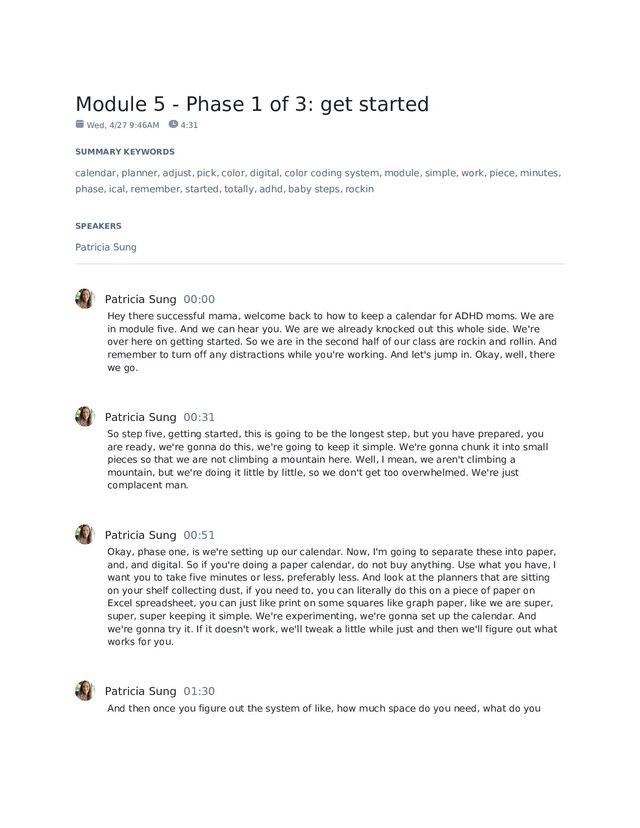This screenshot has height=828, width=640.
Task: Click the Wed, 4/27 9:46AM date text
Action: (x=123, y=125)
